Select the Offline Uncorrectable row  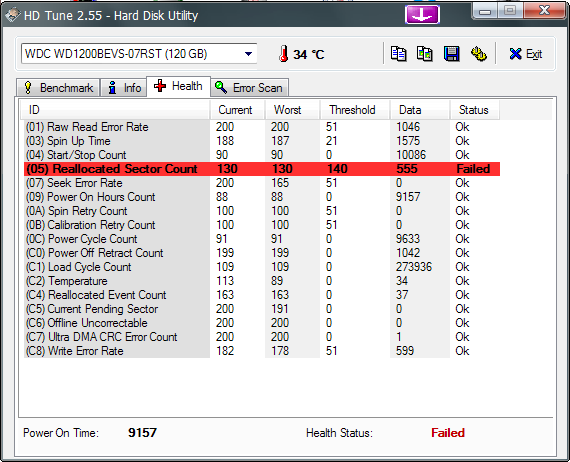pos(262,323)
